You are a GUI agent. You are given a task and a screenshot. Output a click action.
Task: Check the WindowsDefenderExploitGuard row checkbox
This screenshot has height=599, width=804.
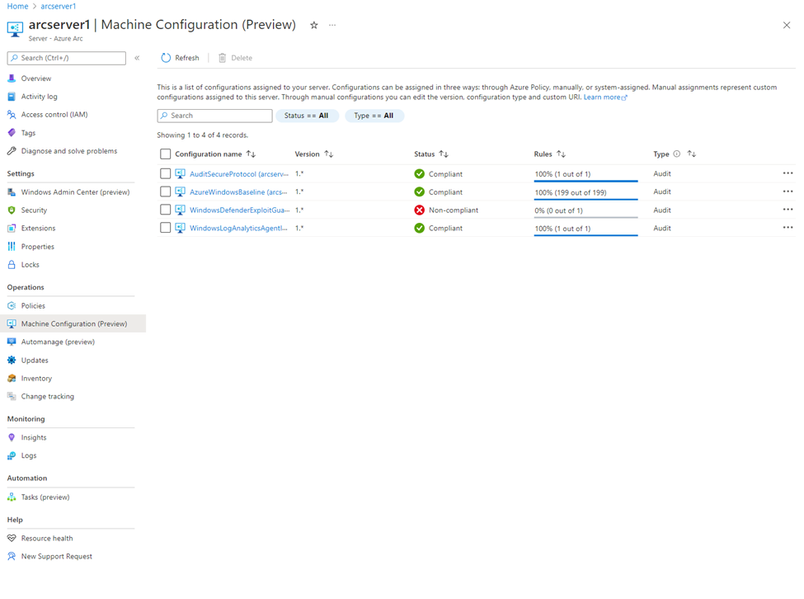click(x=165, y=210)
